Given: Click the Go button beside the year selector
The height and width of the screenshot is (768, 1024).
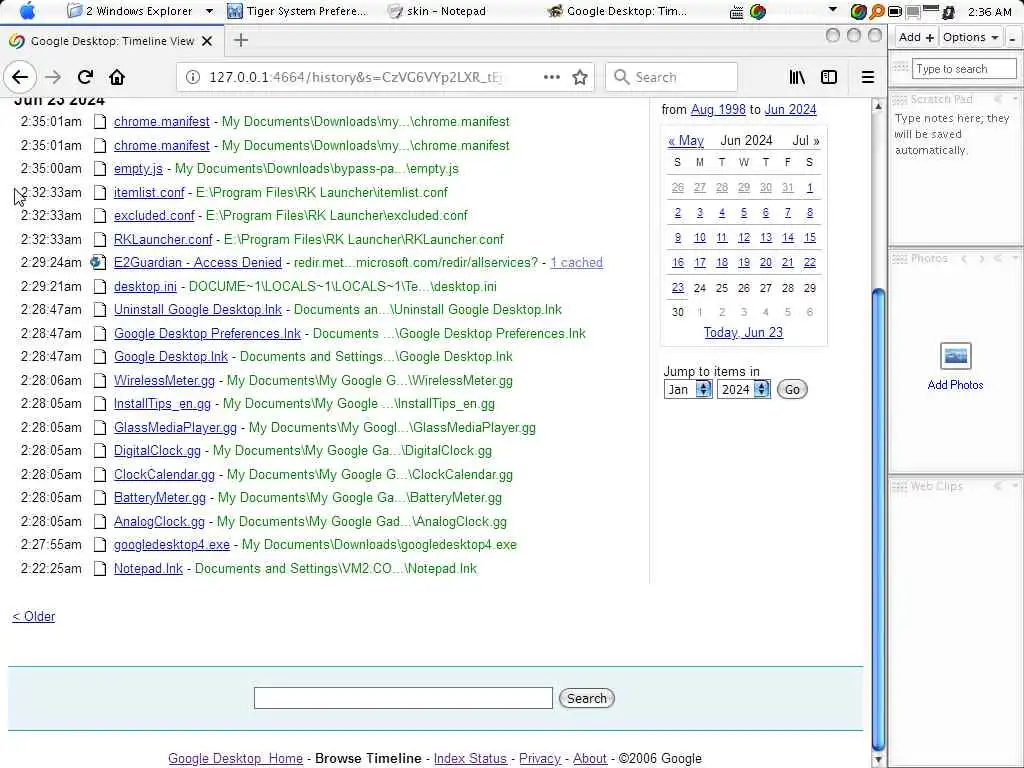Looking at the screenshot, I should 792,390.
